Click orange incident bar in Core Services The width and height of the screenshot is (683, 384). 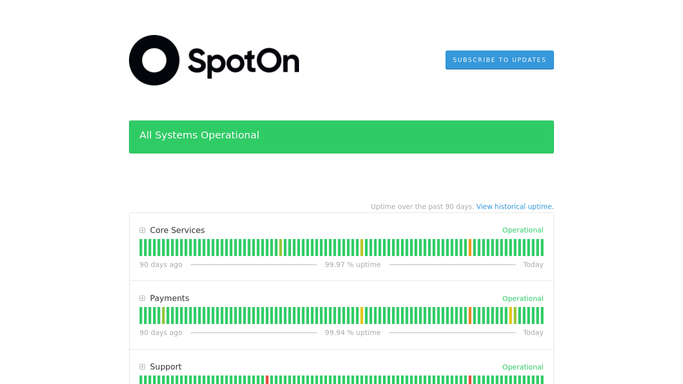coord(470,247)
